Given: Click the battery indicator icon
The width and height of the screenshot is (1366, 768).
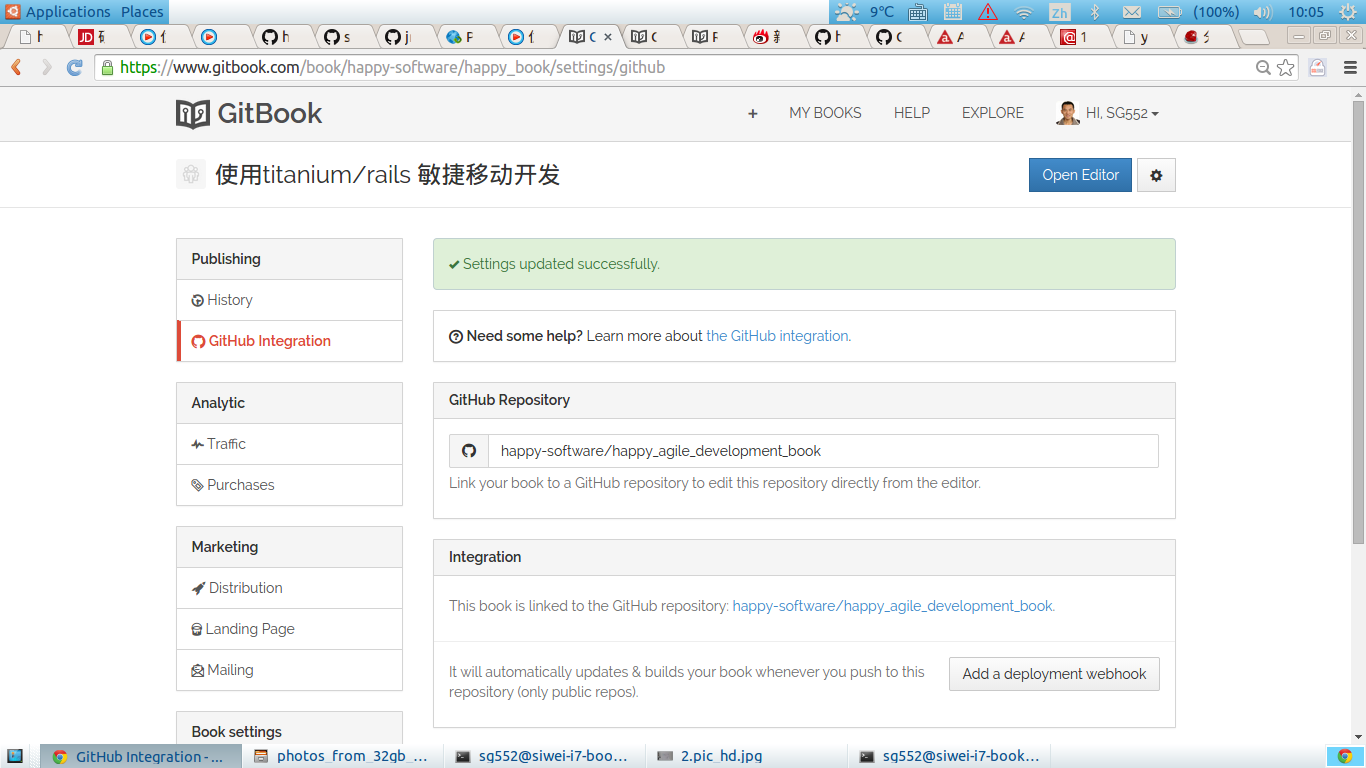Looking at the screenshot, I should pyautogui.click(x=1169, y=12).
